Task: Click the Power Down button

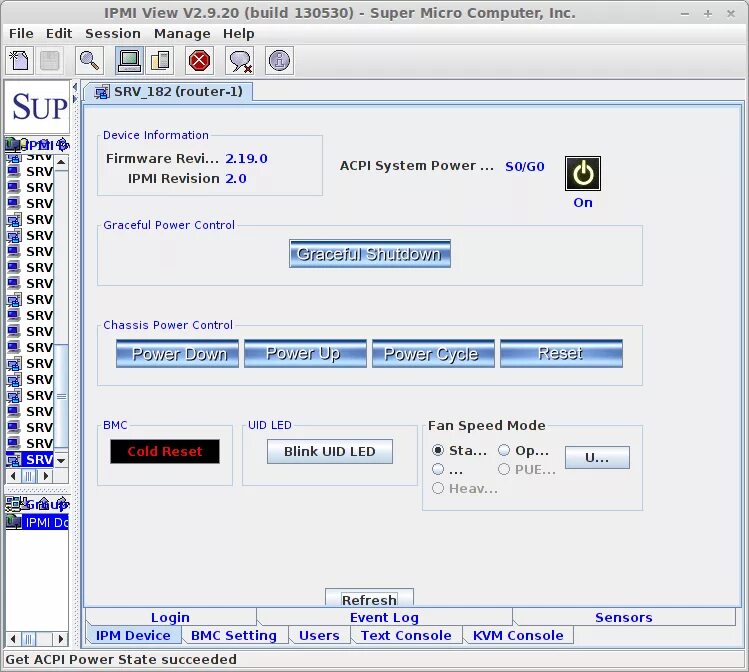Action: tap(177, 353)
